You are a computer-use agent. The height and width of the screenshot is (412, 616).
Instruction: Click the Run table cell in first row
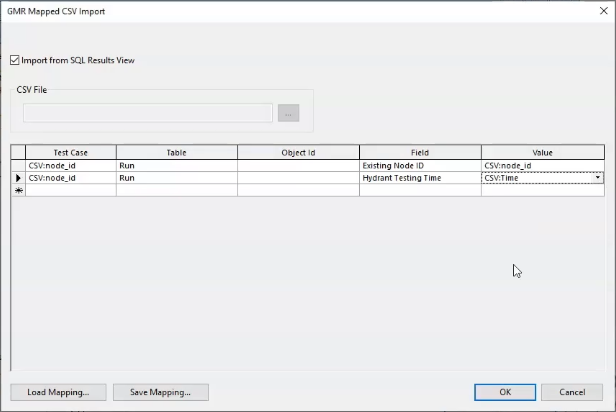tap(177, 166)
